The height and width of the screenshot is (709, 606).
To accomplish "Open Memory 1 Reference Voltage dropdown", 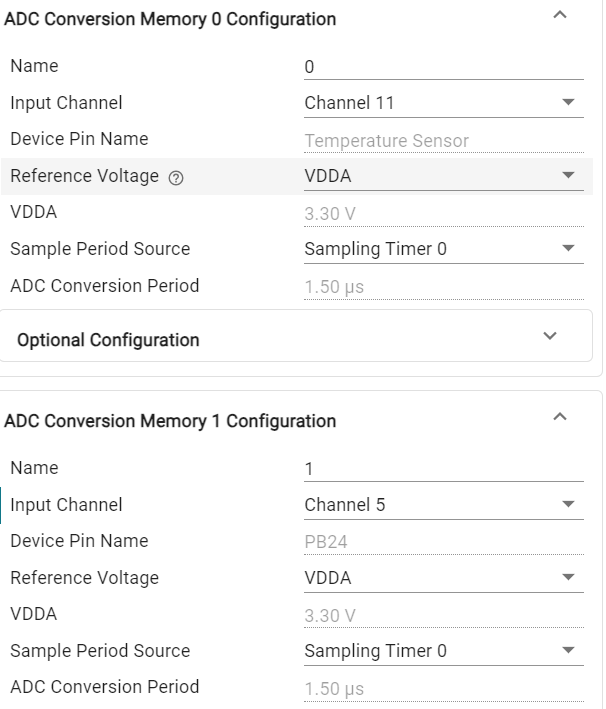I will (442, 577).
